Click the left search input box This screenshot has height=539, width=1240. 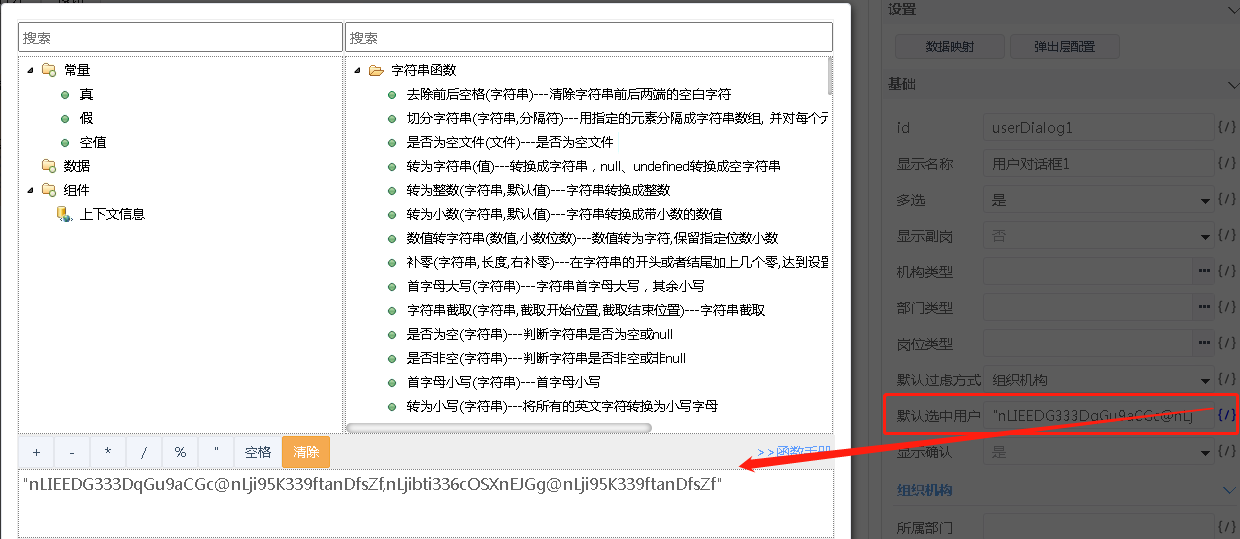point(180,37)
